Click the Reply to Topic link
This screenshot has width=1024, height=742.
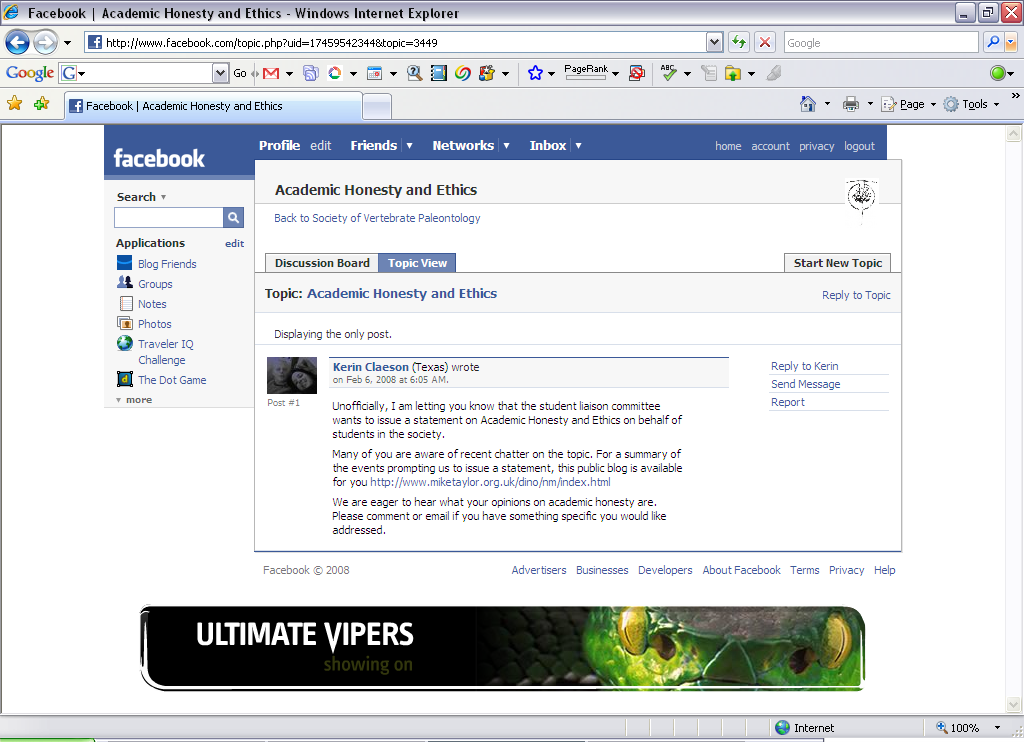[x=856, y=295]
